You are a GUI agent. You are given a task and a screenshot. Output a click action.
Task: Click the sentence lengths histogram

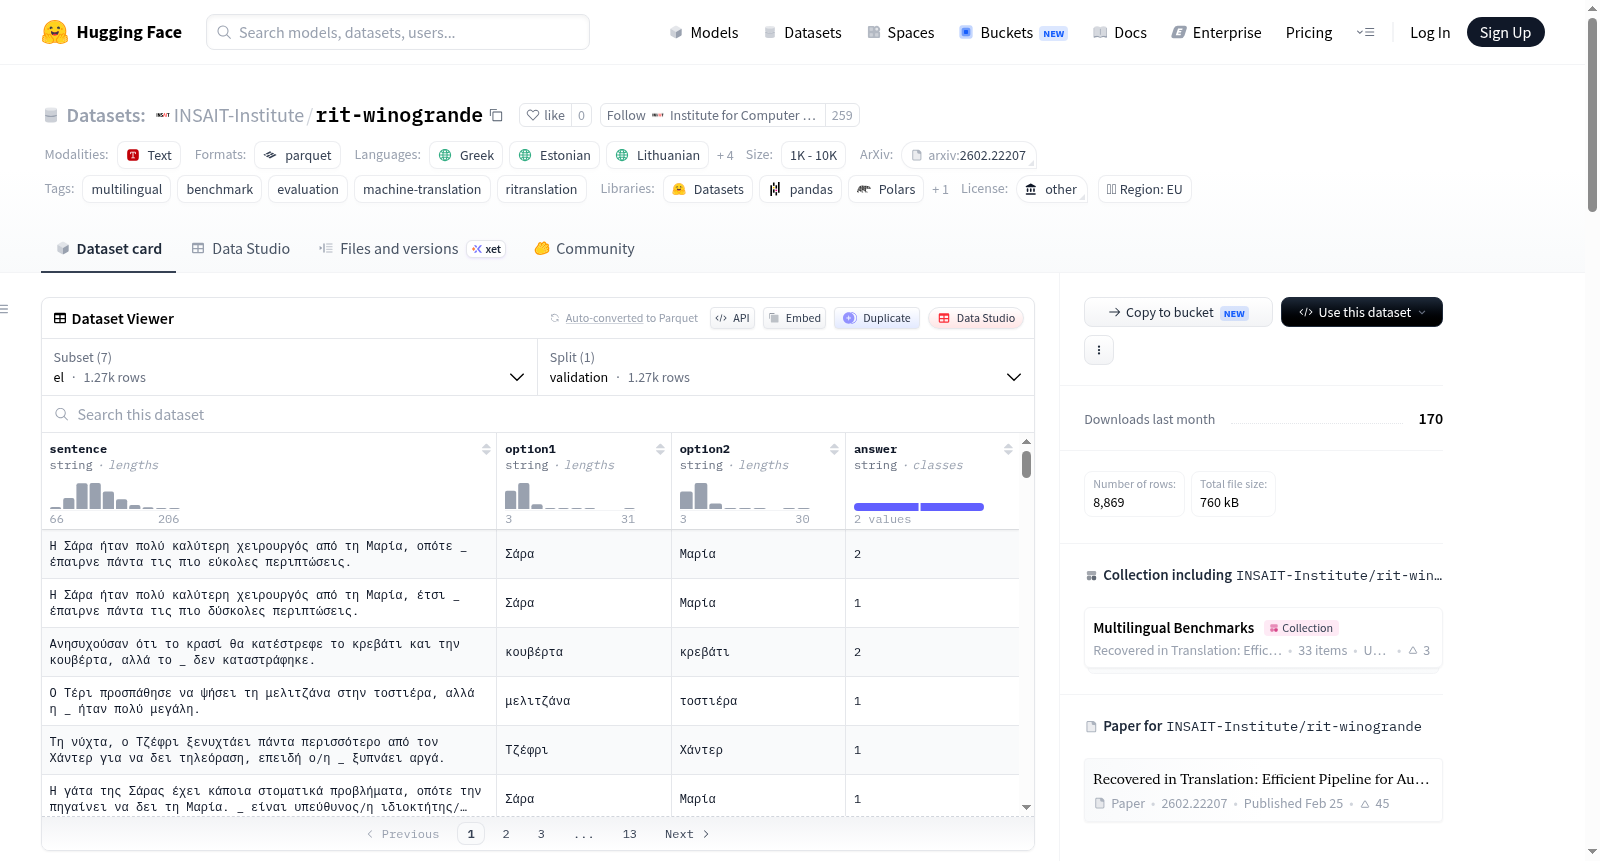pyautogui.click(x=115, y=496)
